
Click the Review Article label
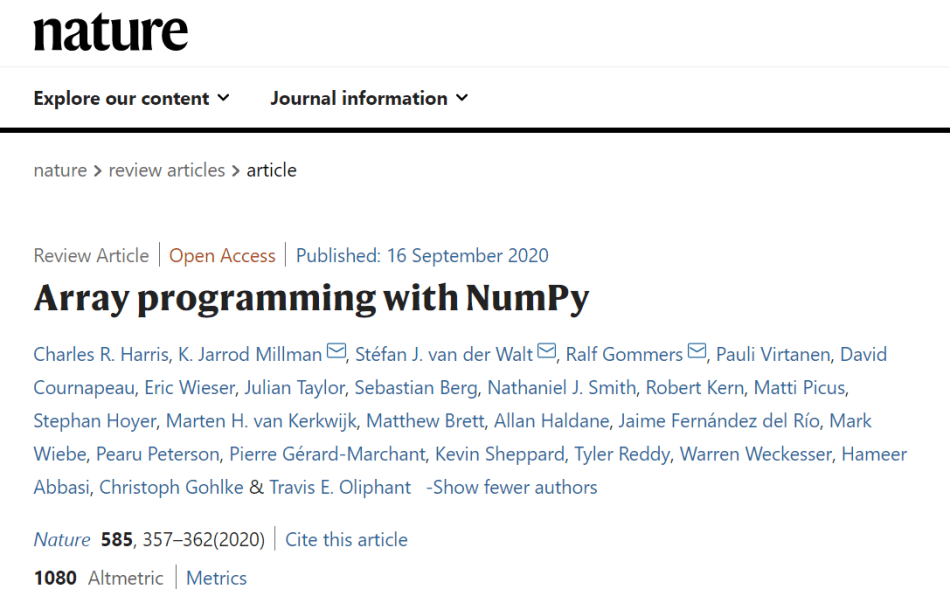91,256
